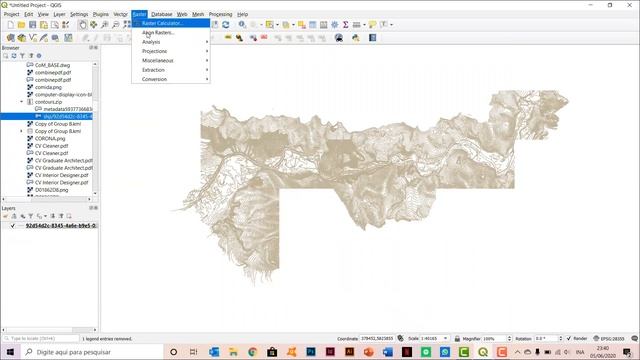Click the Map Tips icon

(372, 25)
